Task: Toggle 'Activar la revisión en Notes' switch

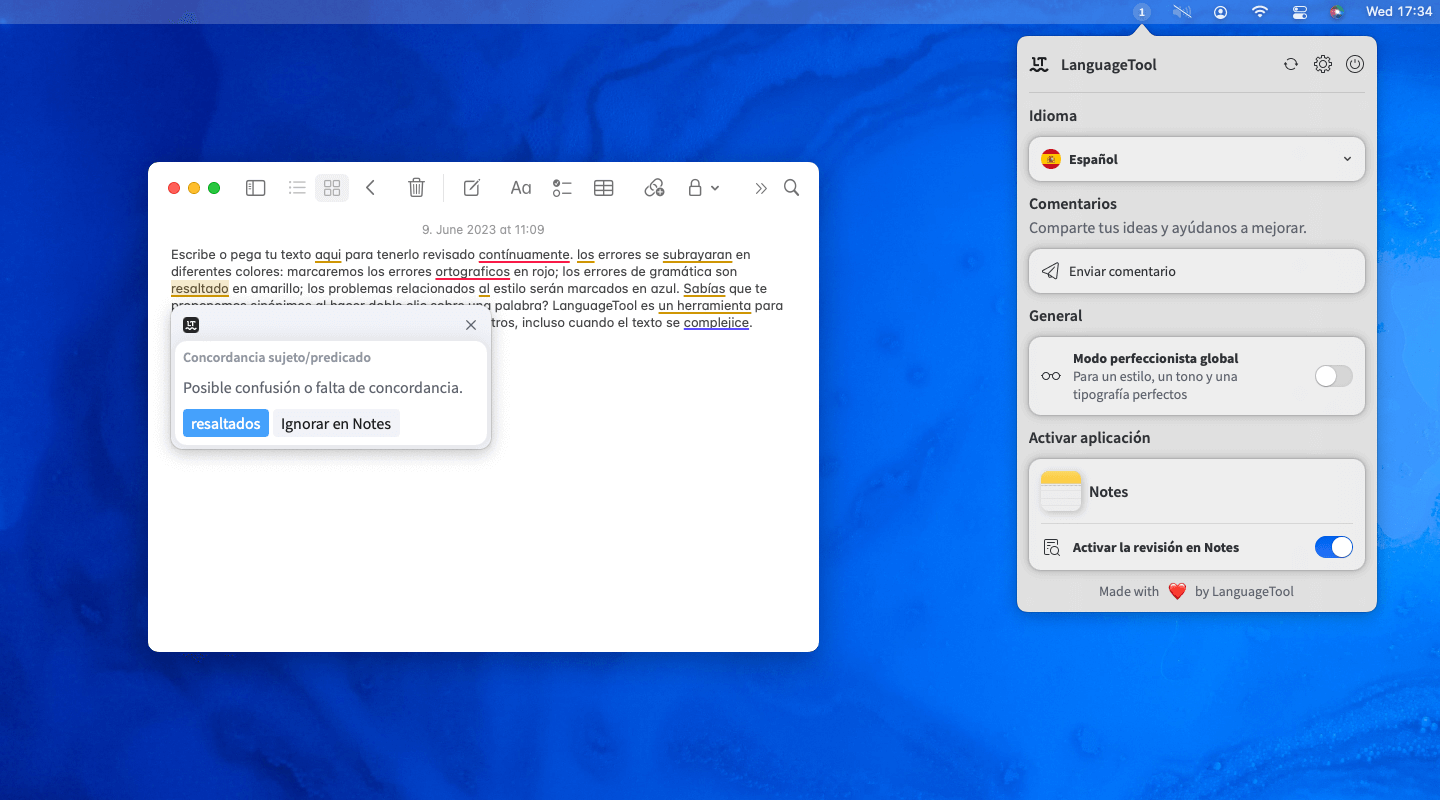Action: point(1333,547)
